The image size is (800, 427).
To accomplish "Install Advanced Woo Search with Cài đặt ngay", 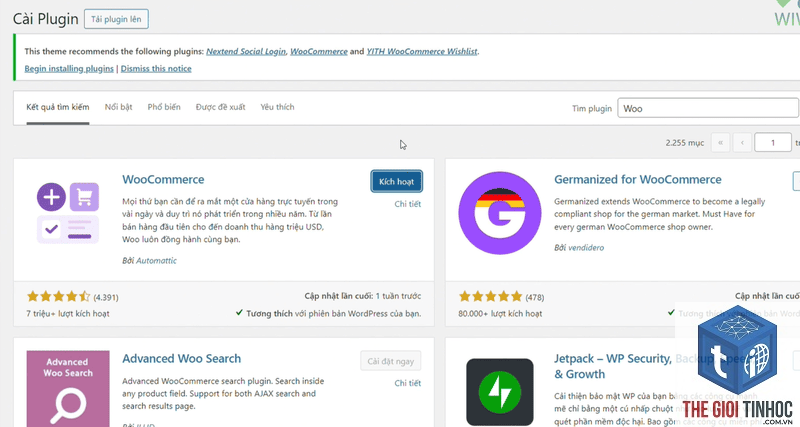I will (x=390, y=361).
